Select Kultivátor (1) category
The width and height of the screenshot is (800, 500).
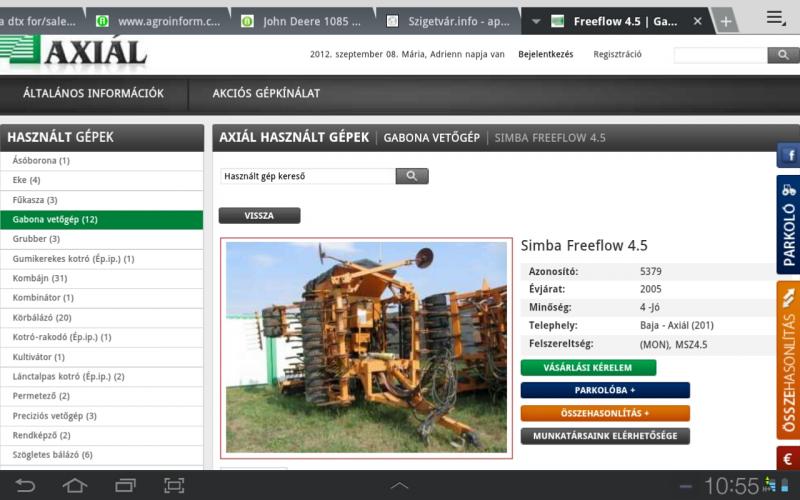coord(102,357)
